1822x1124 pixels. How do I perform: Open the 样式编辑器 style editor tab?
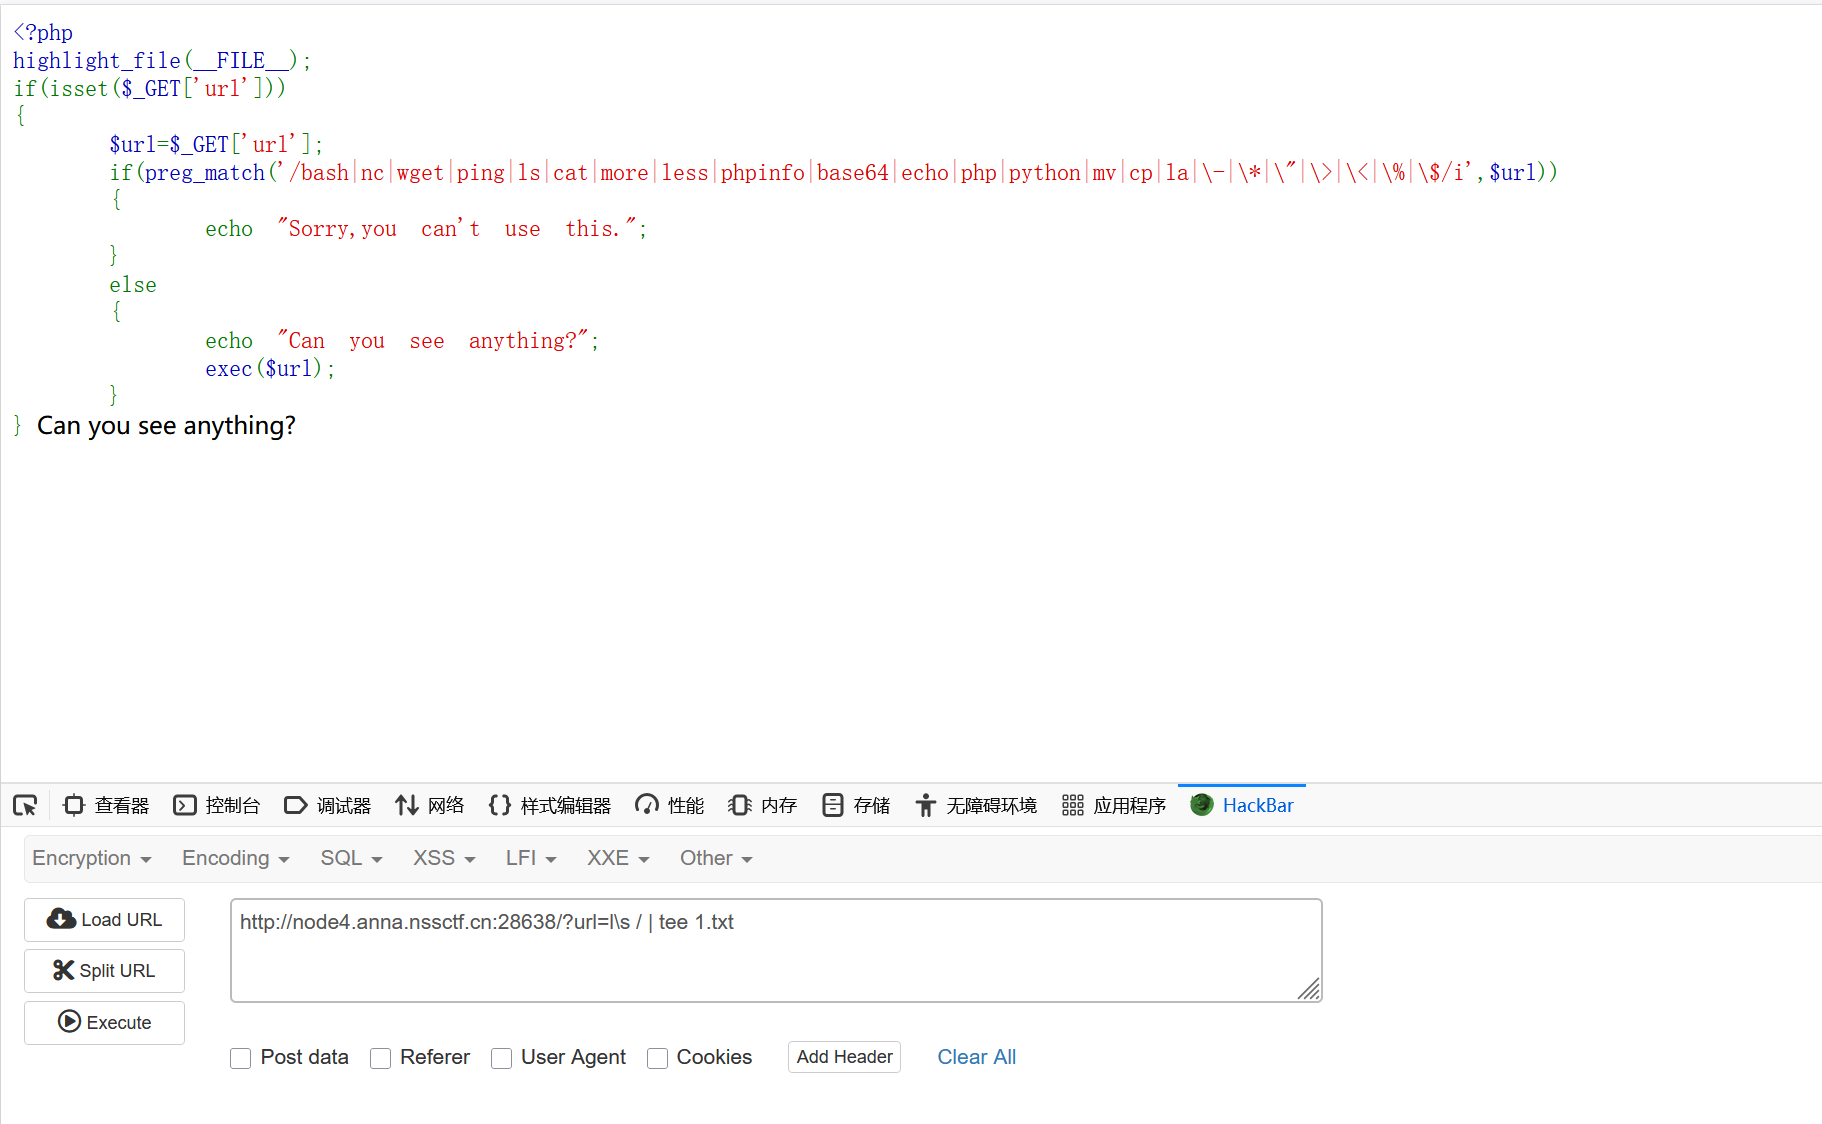click(550, 805)
